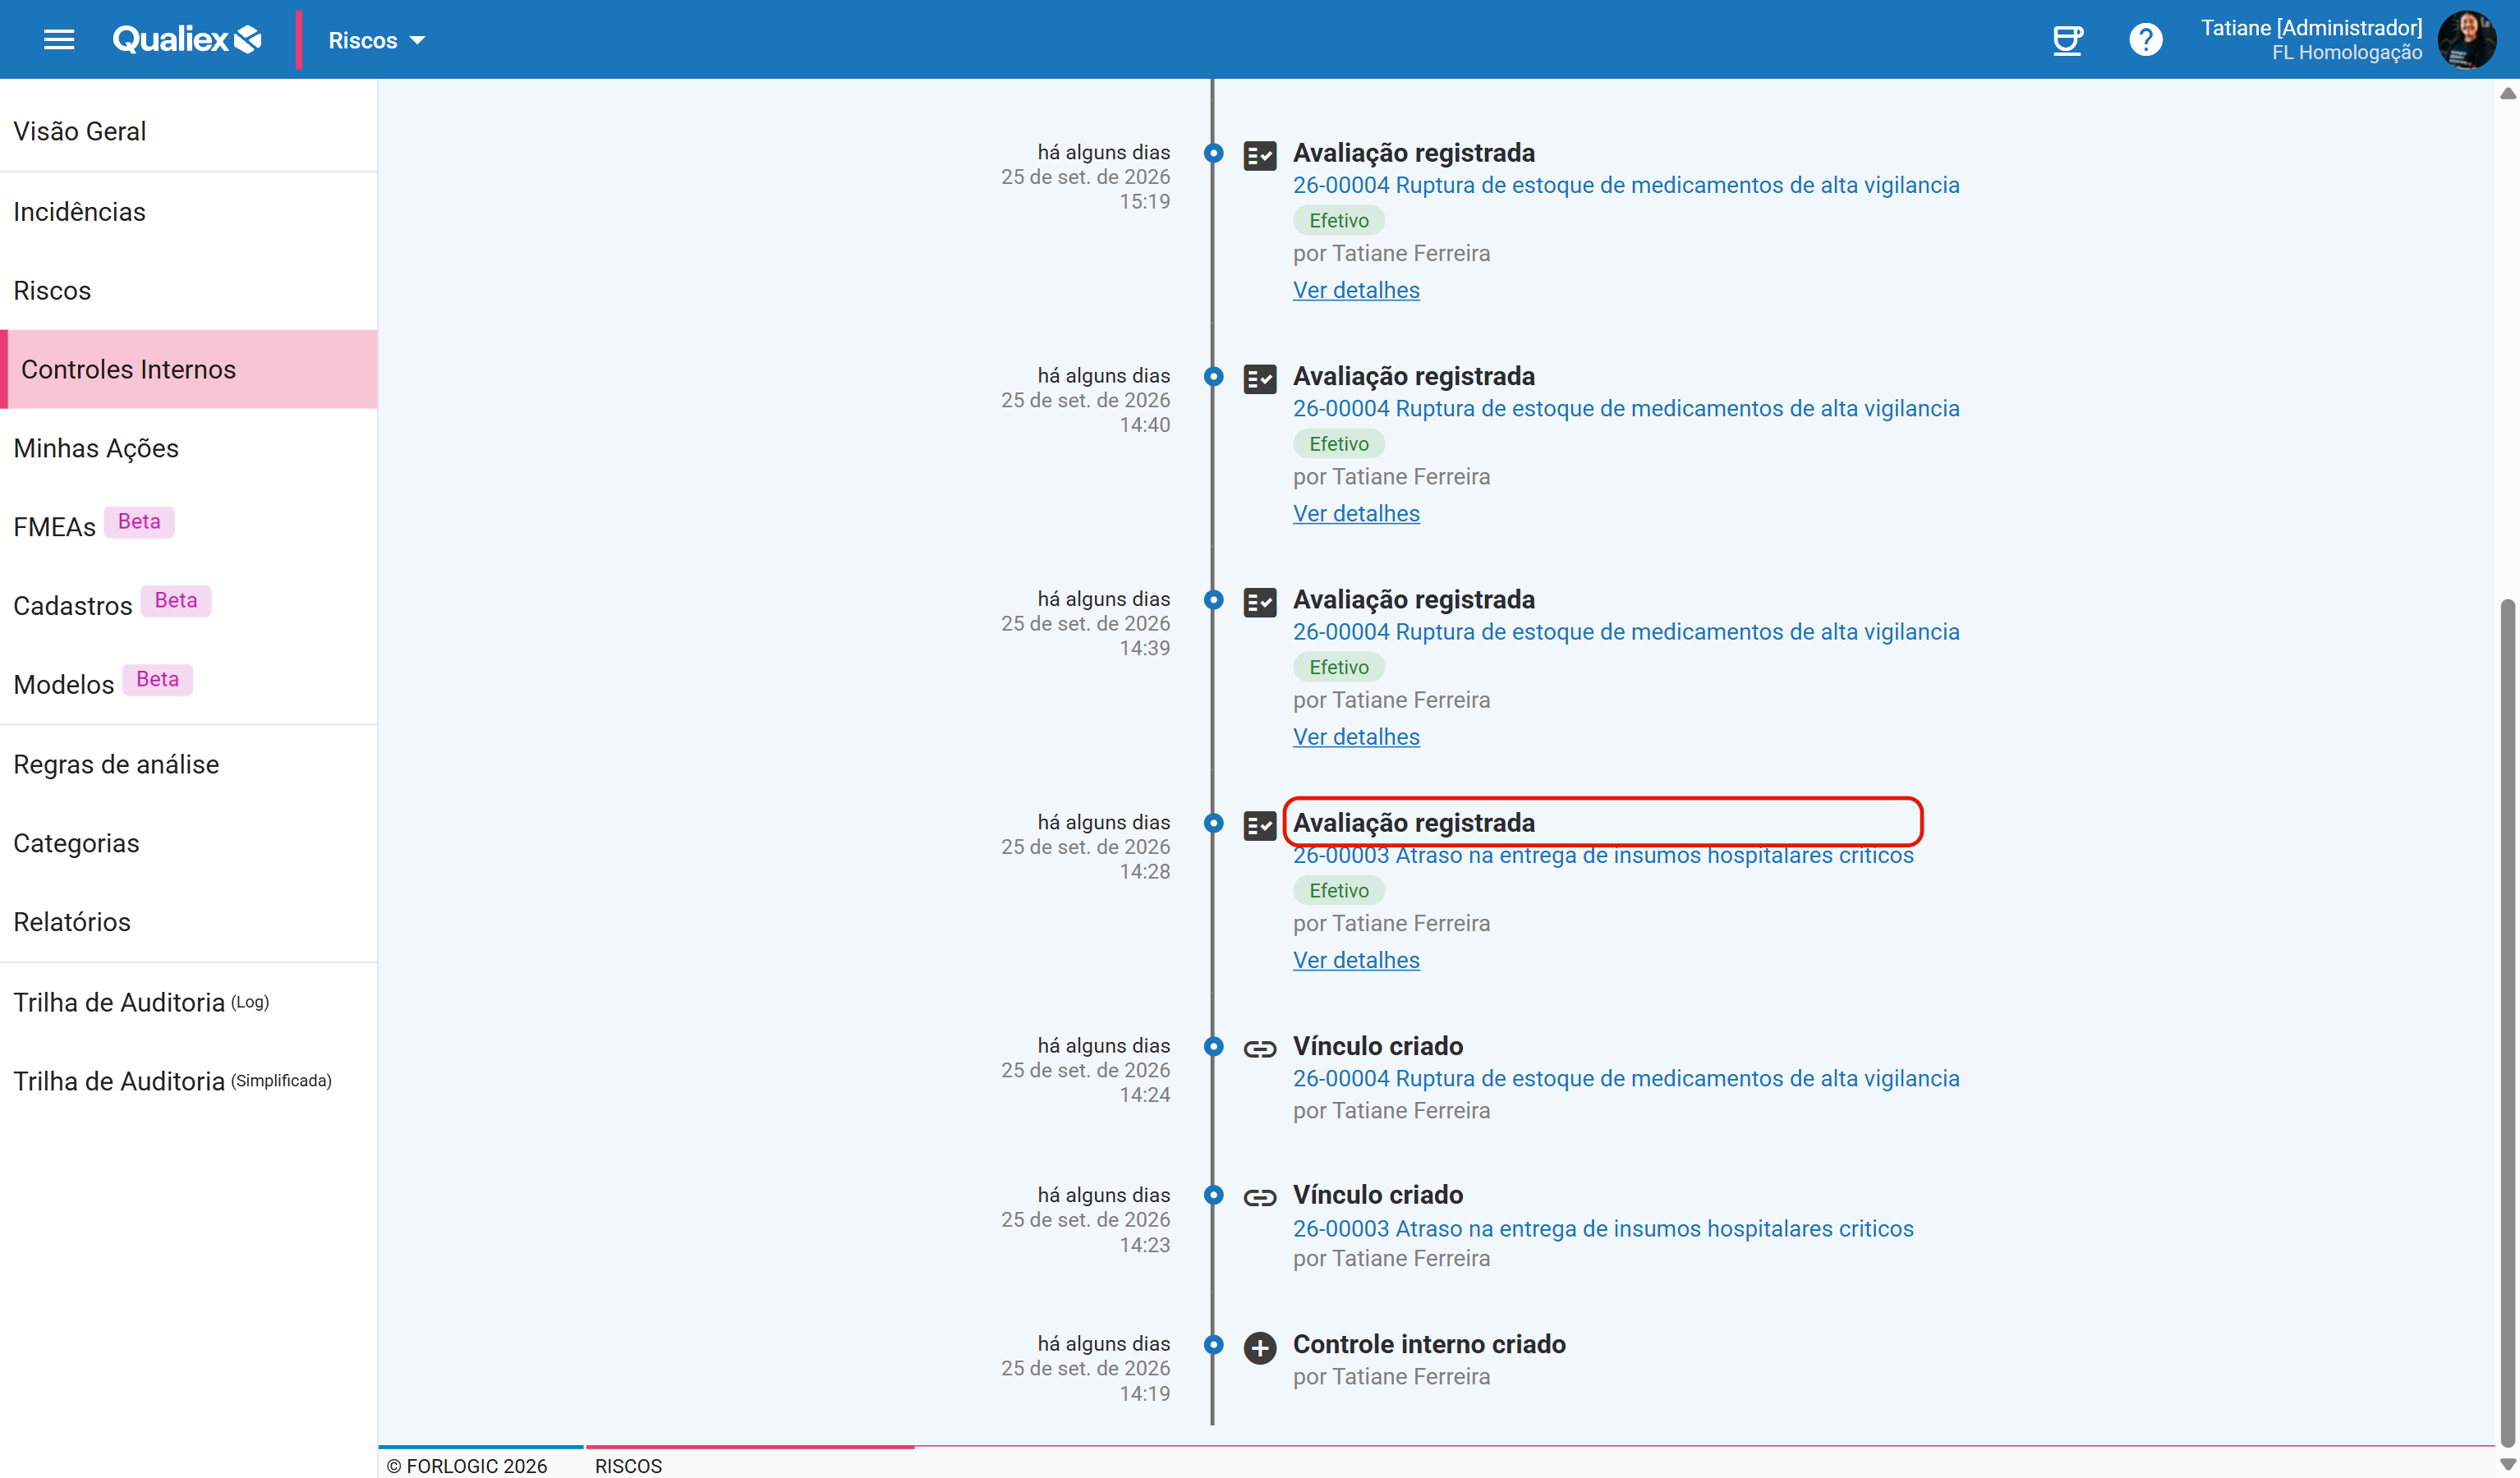This screenshot has width=2520, height=1478.
Task: Open the Riscos sidebar item
Action: point(189,290)
